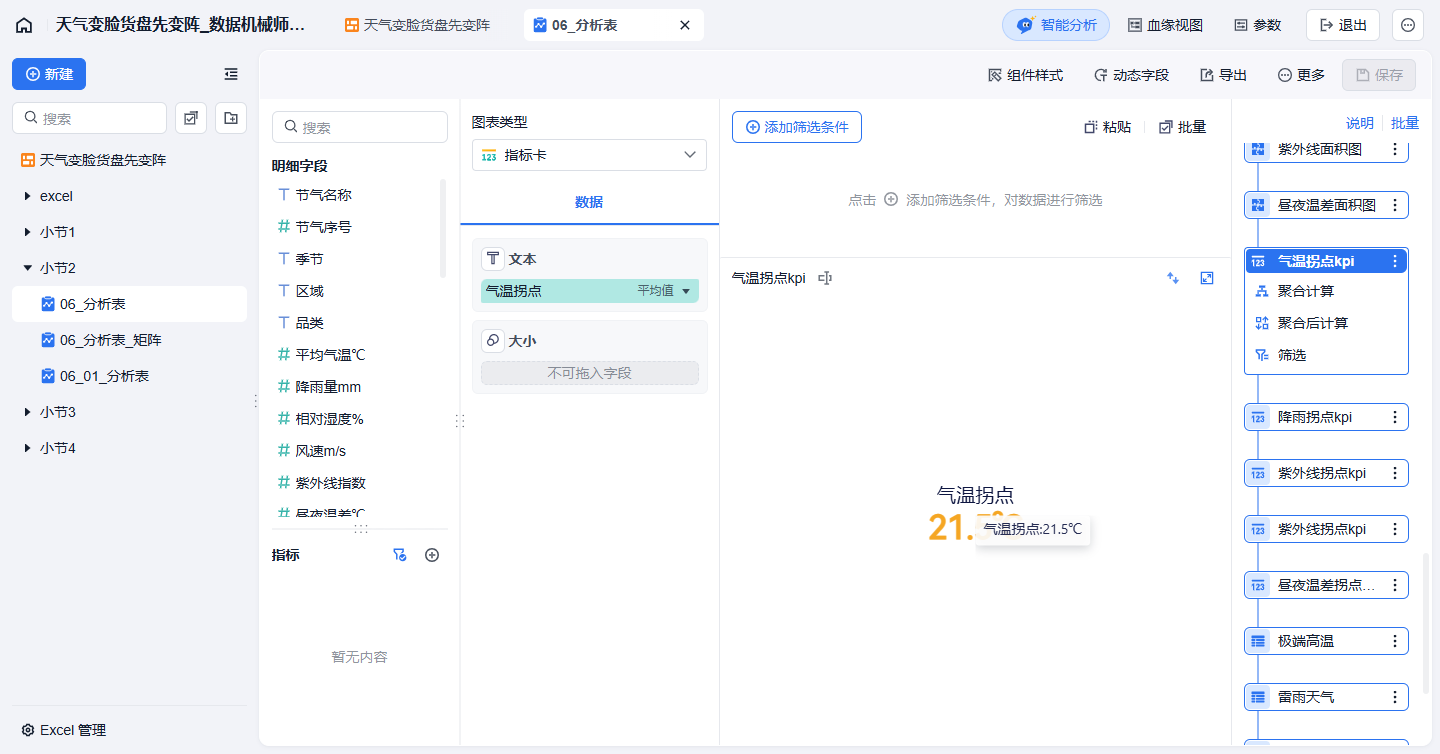Open the kebab menu for 昼夜温差面积图
The image size is (1440, 754).
click(x=1395, y=205)
